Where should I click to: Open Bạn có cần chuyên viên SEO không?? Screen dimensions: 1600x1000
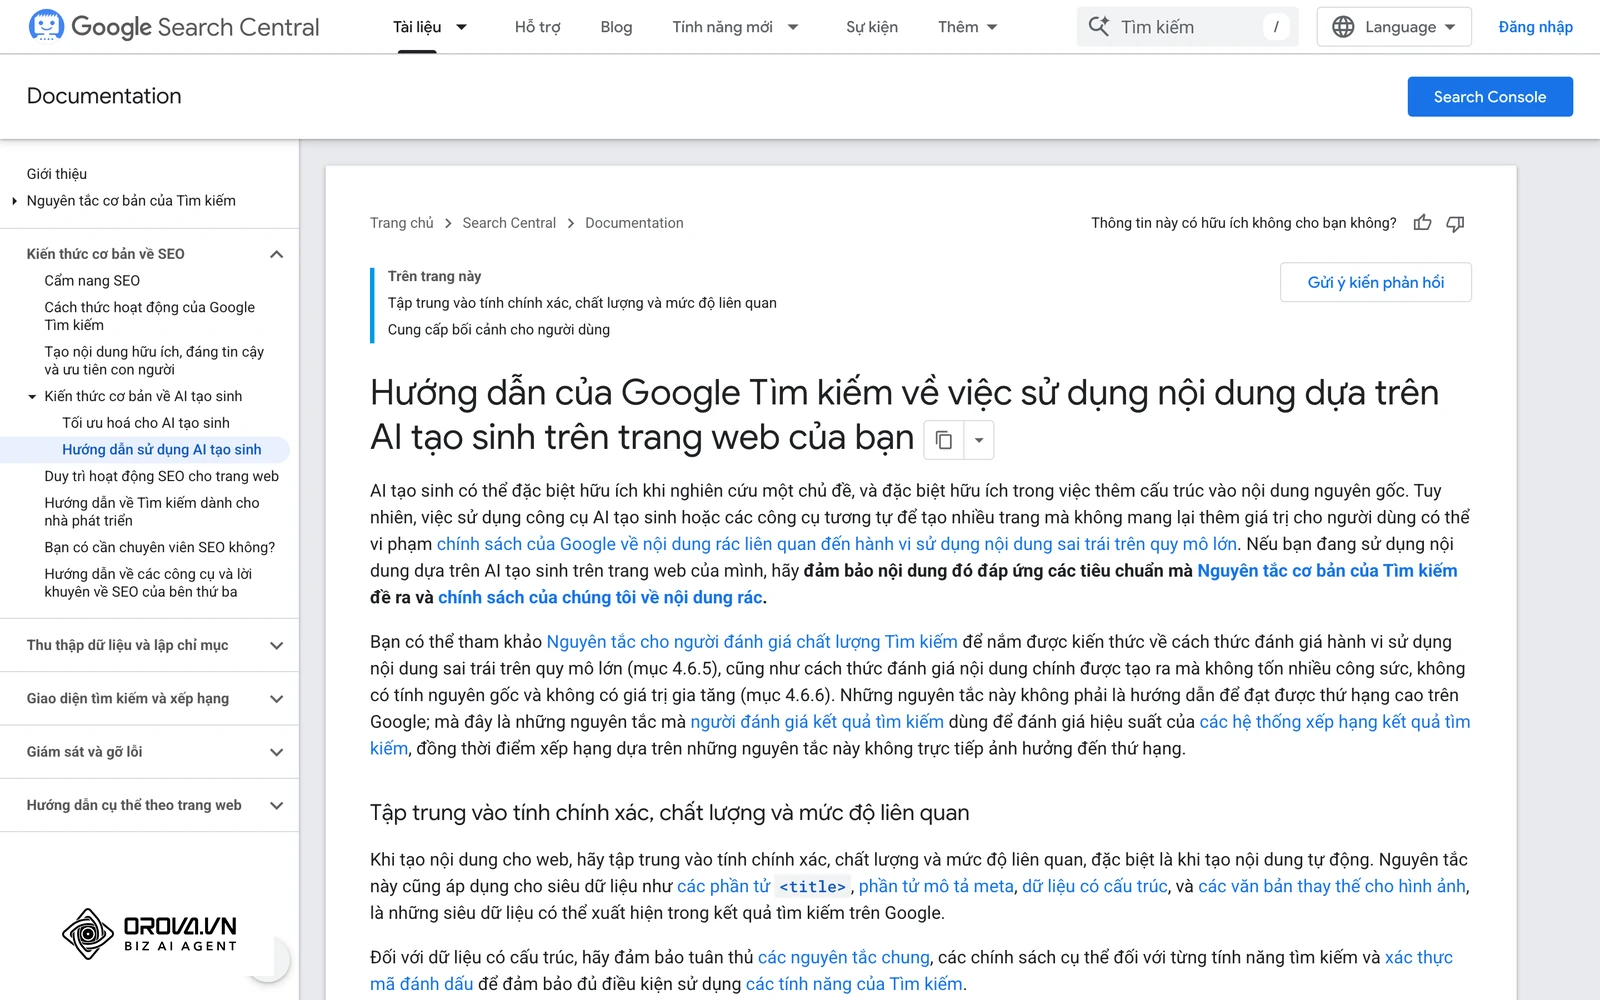pyautogui.click(x=159, y=547)
